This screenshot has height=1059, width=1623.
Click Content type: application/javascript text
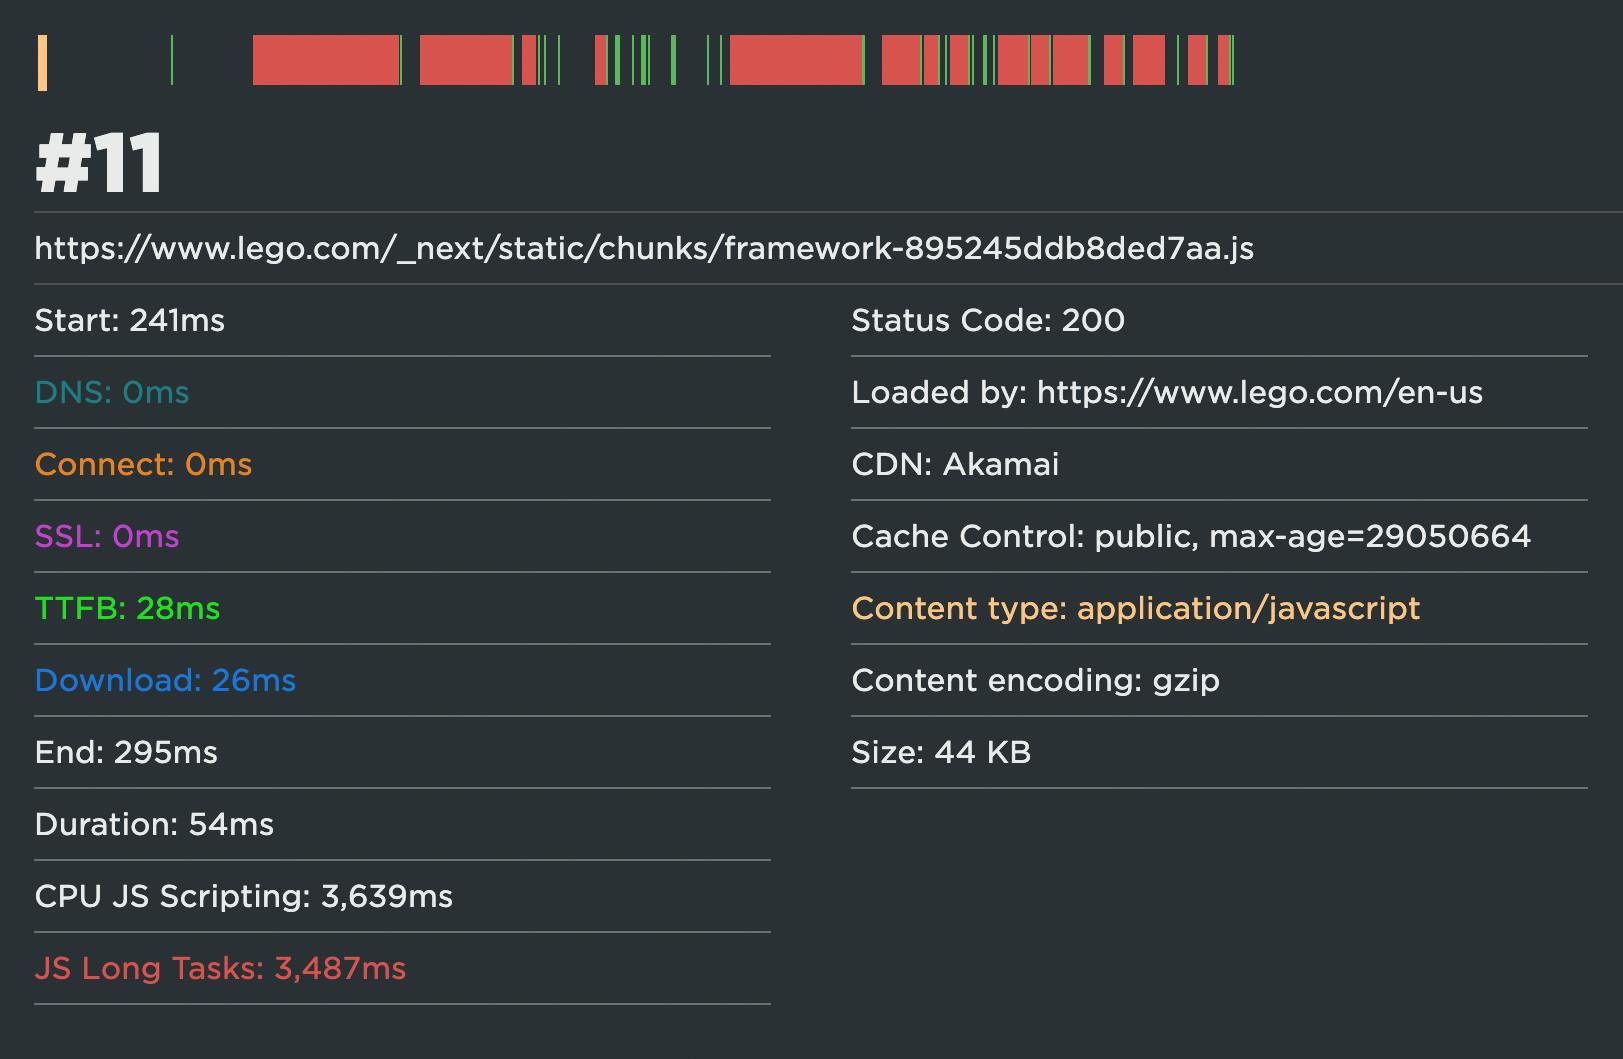(x=1135, y=608)
